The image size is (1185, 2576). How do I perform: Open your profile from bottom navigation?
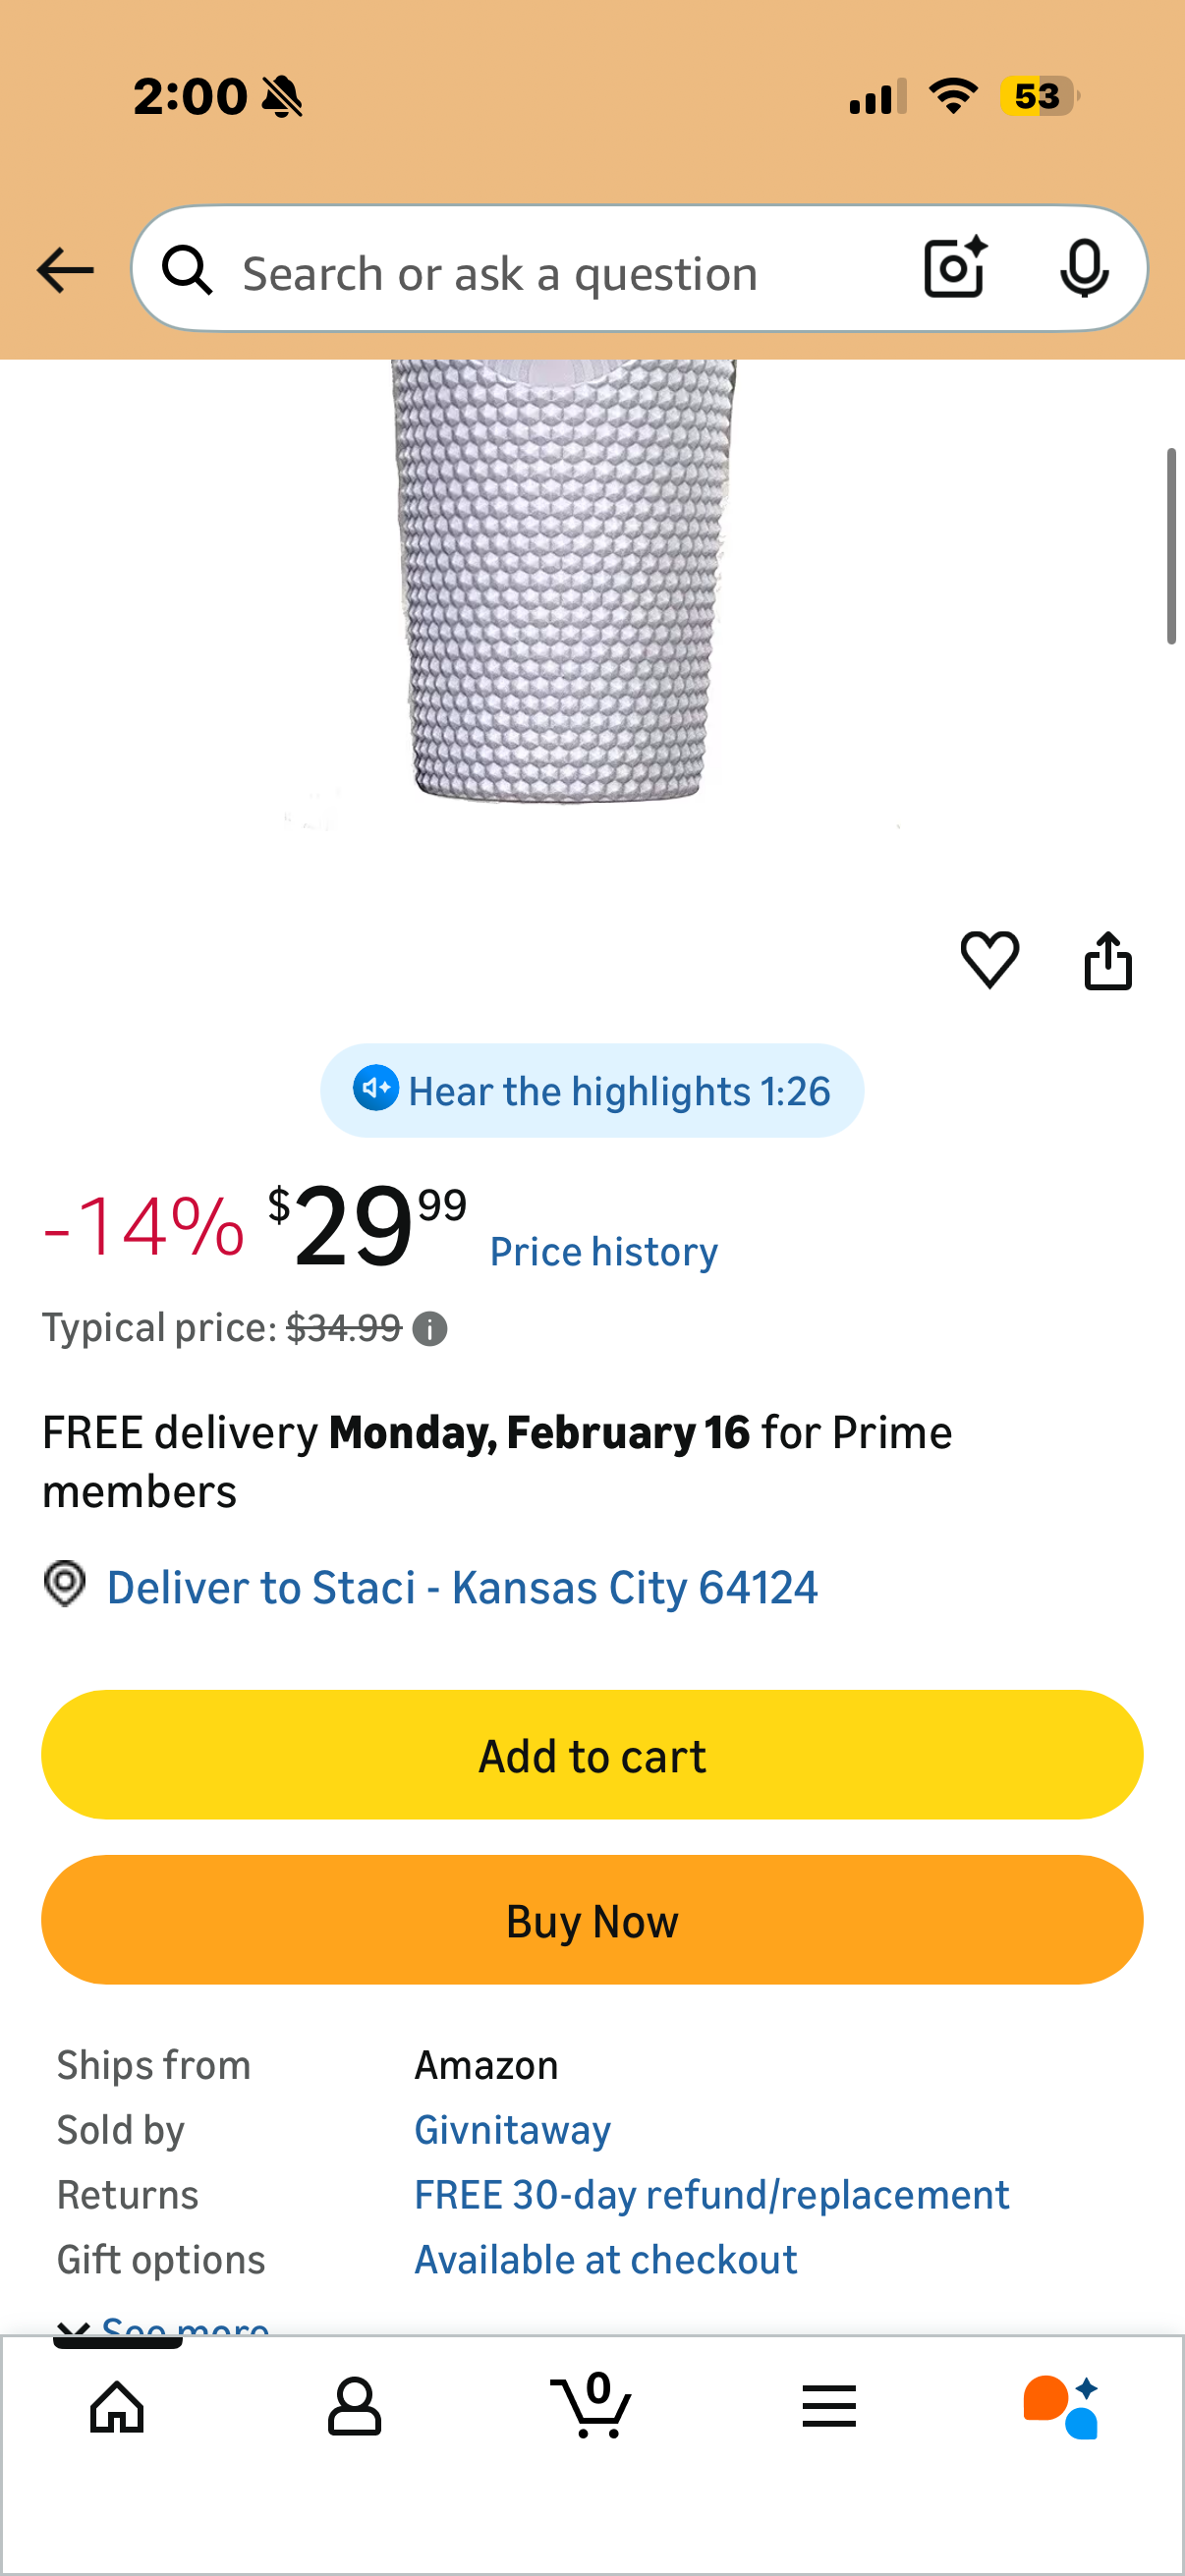pyautogui.click(x=355, y=2407)
